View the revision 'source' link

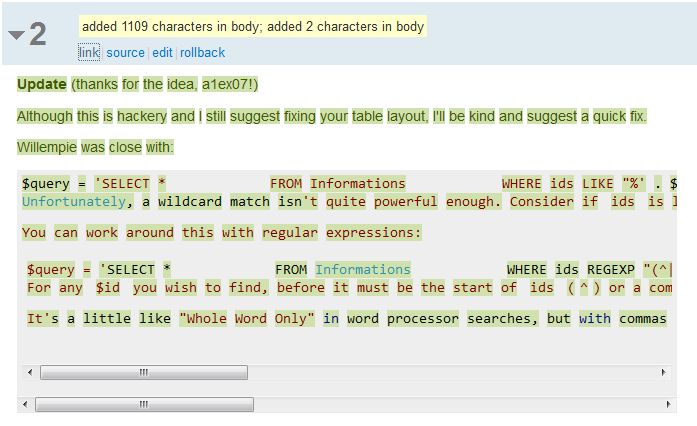click(125, 52)
